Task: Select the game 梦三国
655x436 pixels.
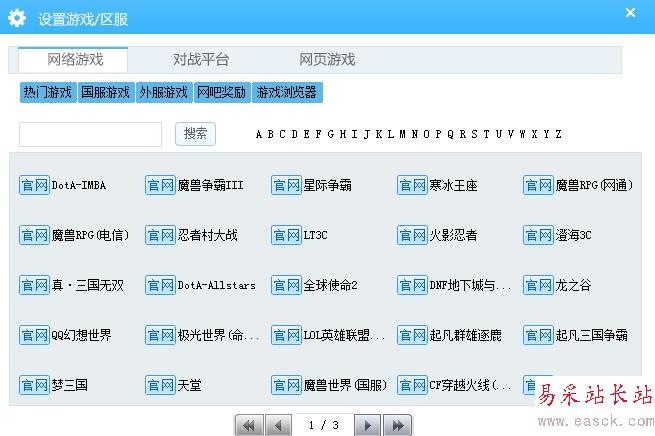Action: click(x=69, y=385)
